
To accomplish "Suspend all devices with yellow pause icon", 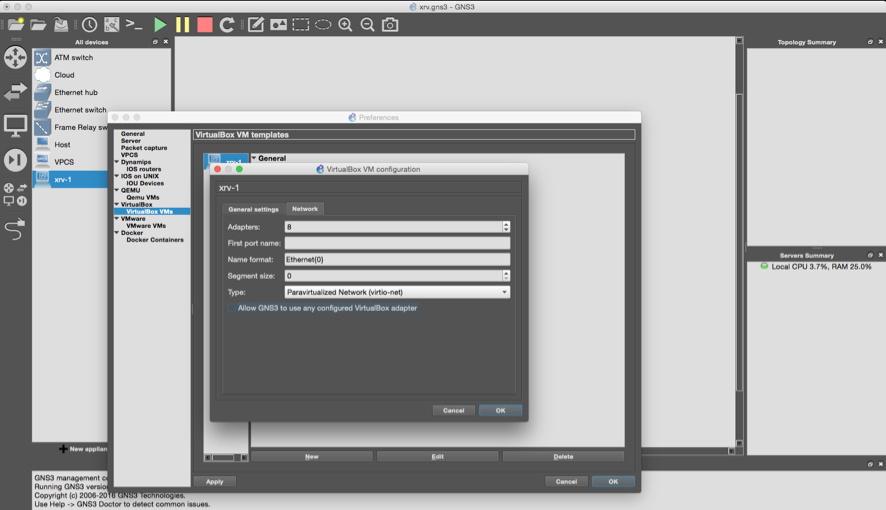I will tap(183, 24).
